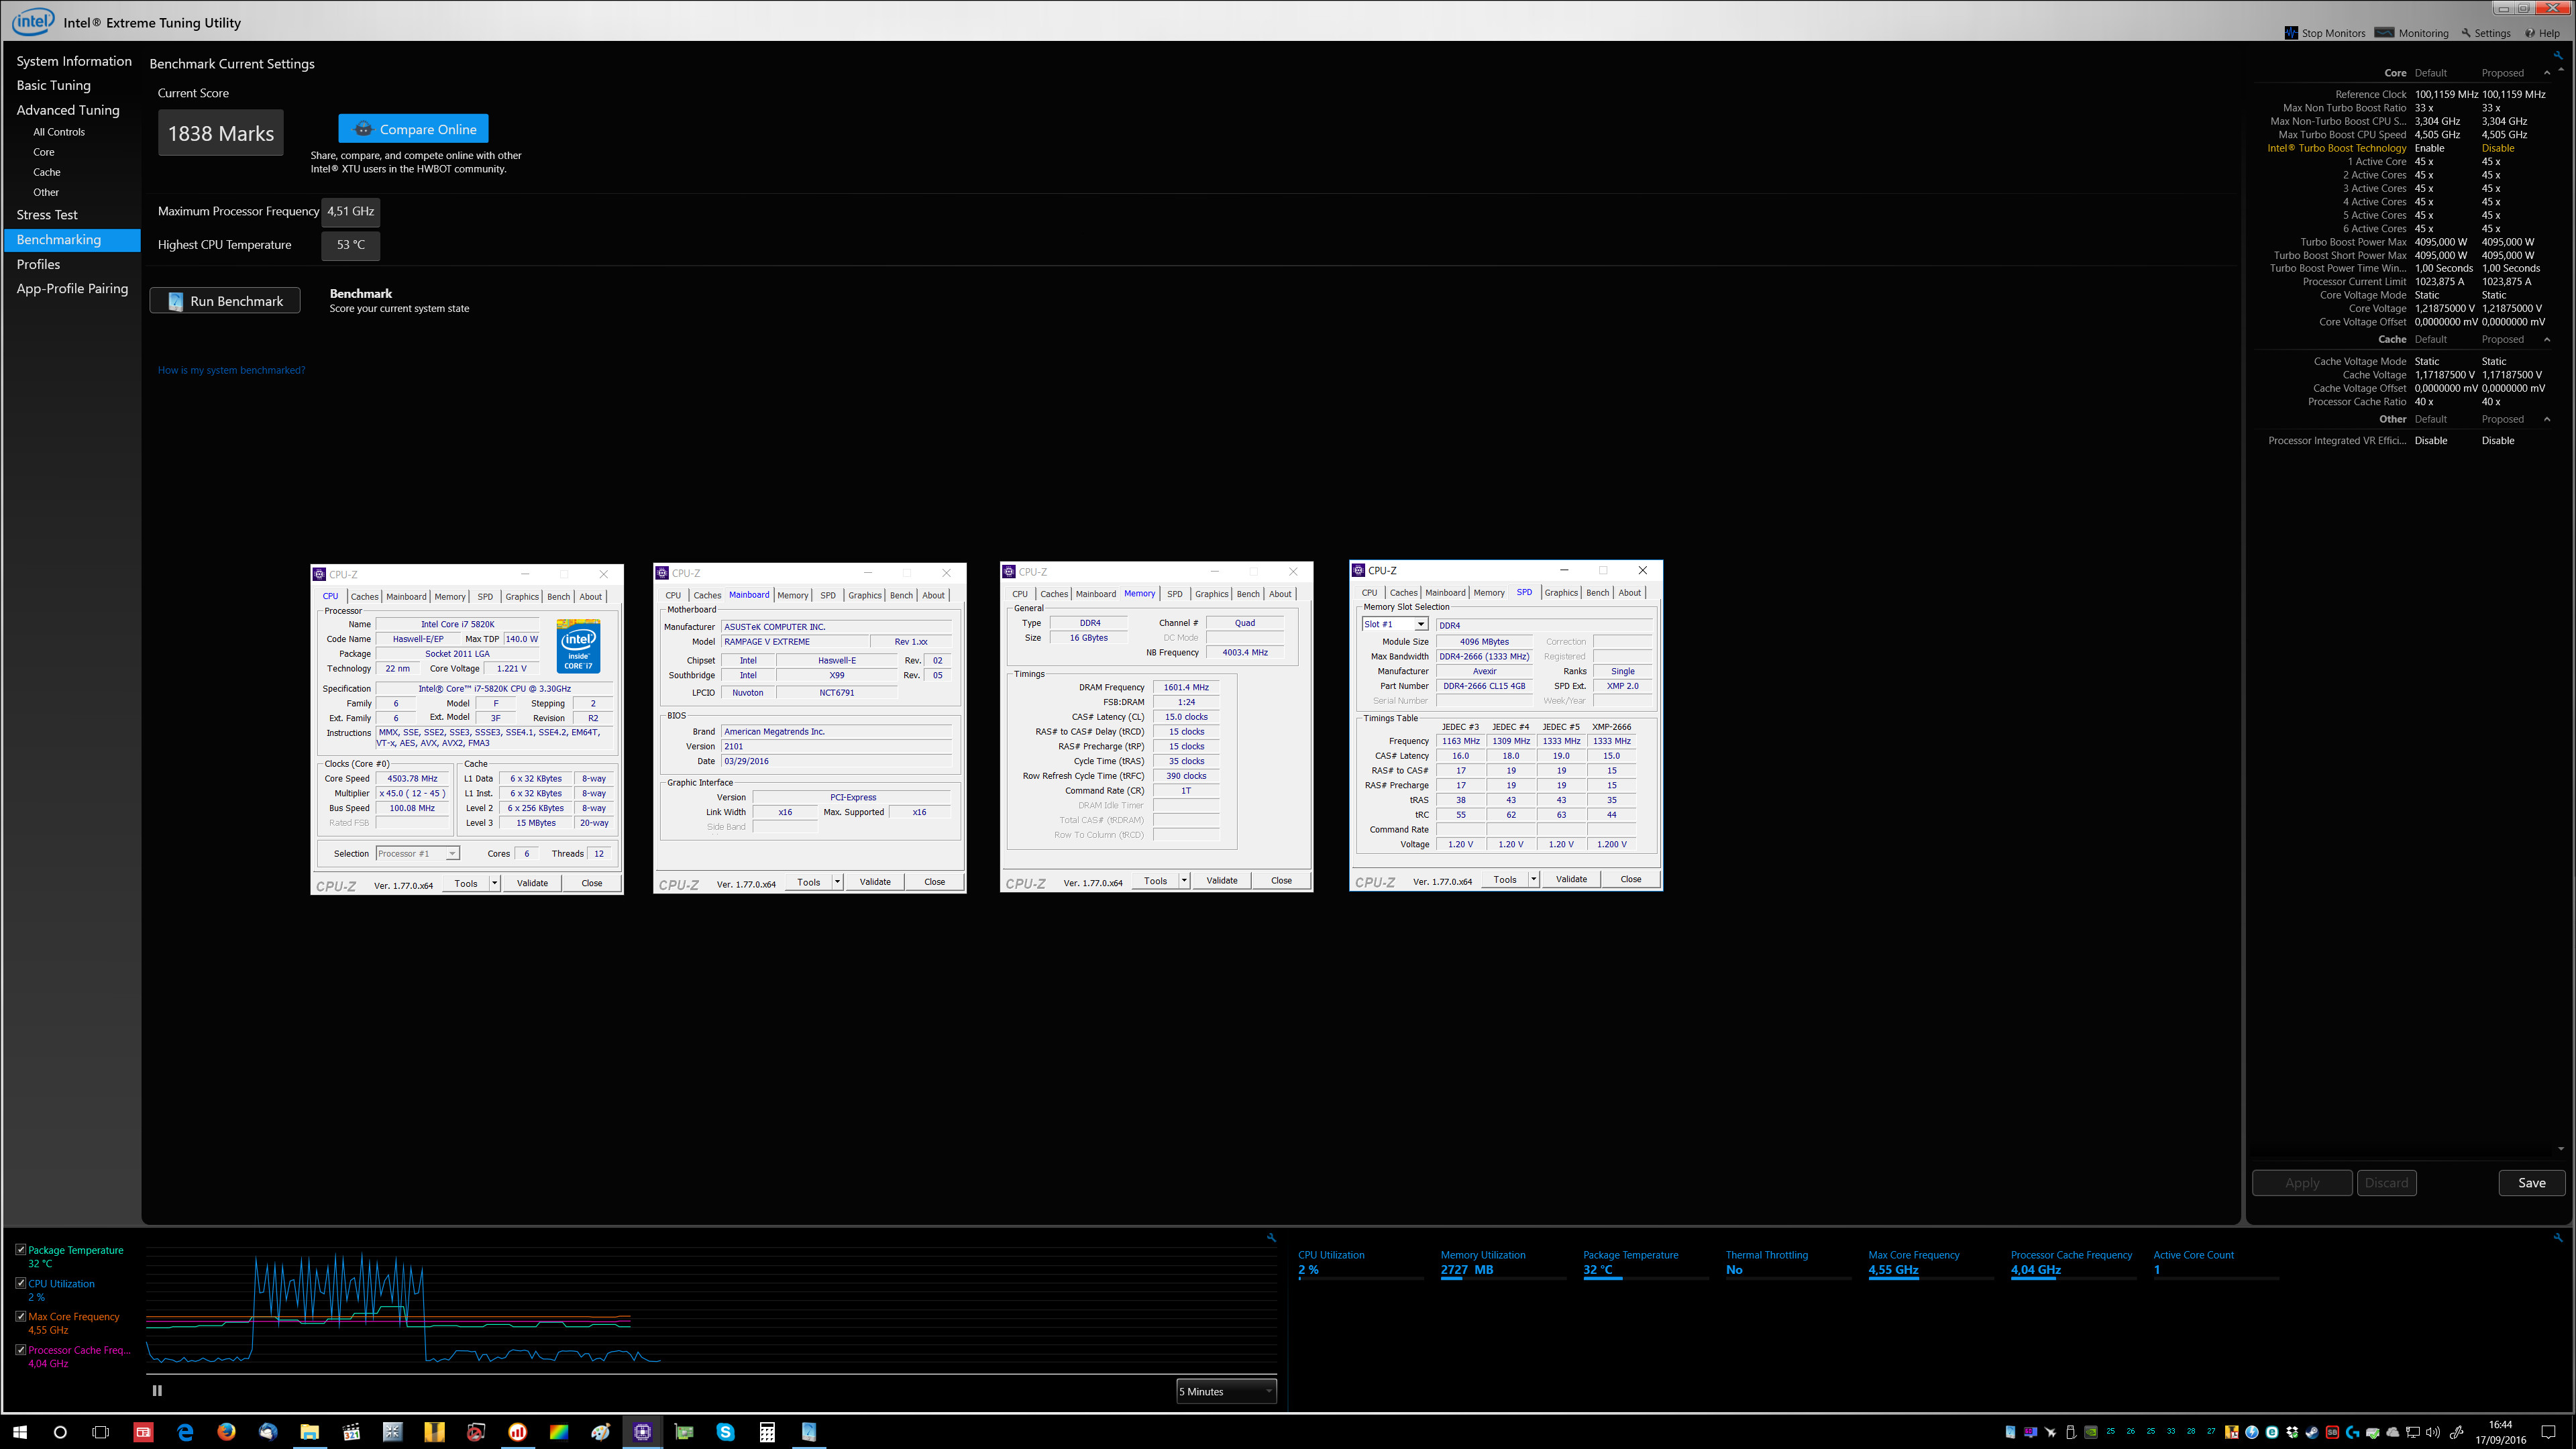Open the Tools dropdown arrow in the CPU-Z CPU tab window
This screenshot has width=2576, height=1449.
pos(494,883)
